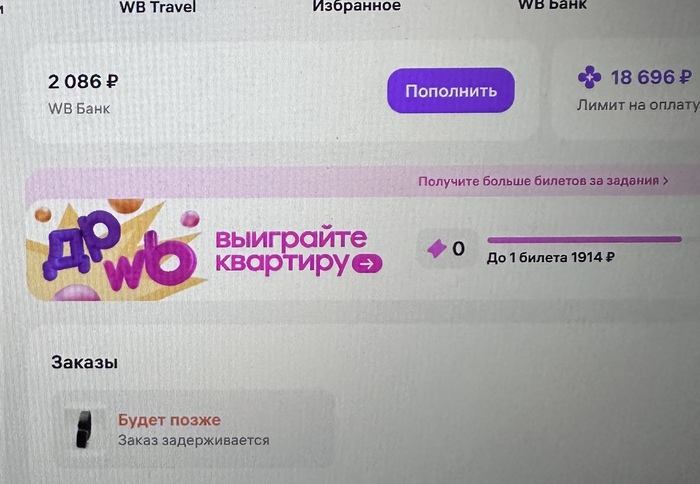Click the 2 086 ₽ balance amount
700x484 pixels.
click(x=83, y=82)
